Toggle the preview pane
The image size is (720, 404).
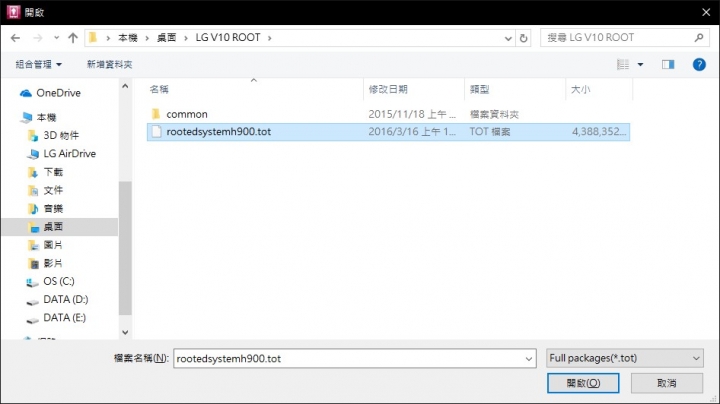point(668,64)
